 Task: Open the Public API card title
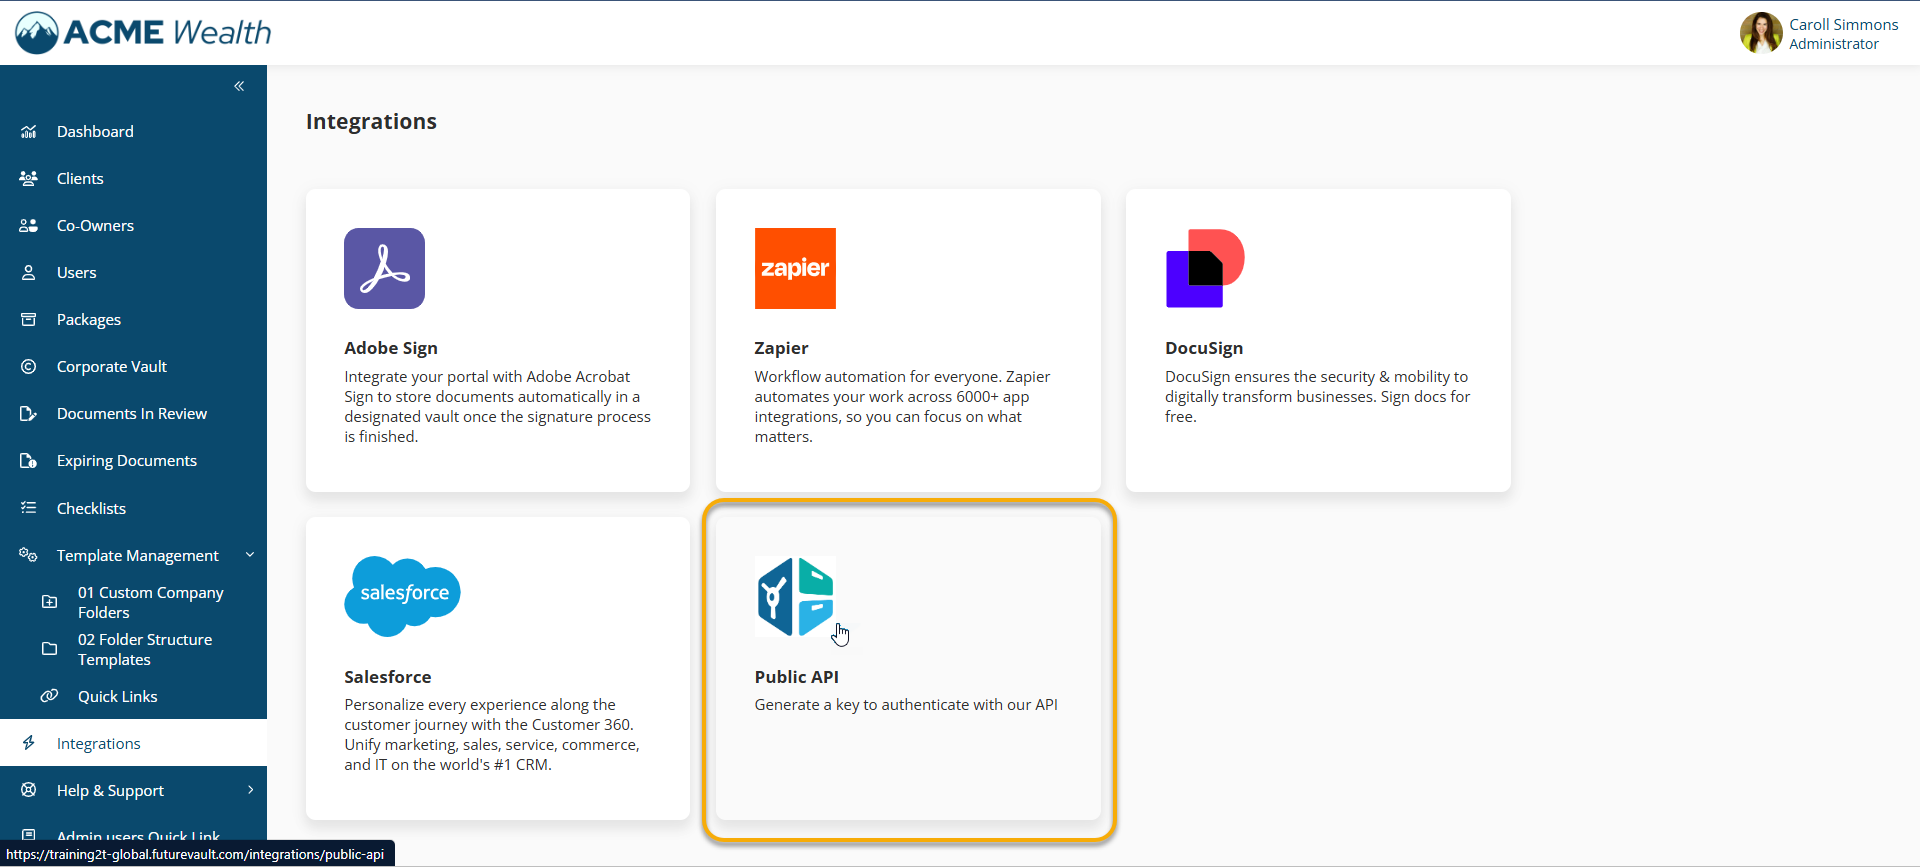click(796, 677)
